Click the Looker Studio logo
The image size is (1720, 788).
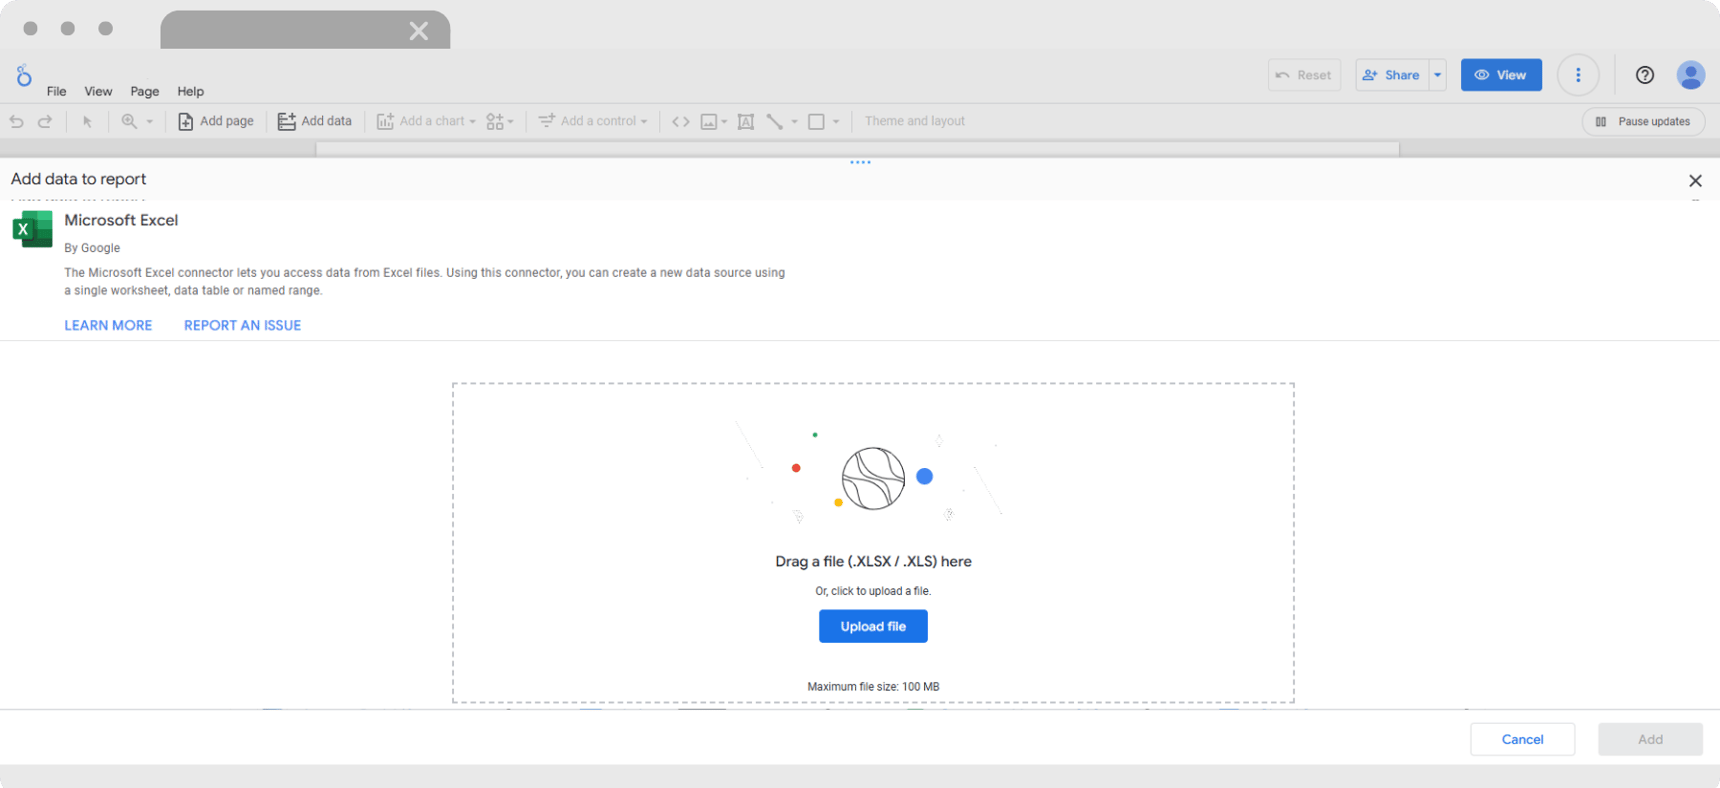(24, 75)
